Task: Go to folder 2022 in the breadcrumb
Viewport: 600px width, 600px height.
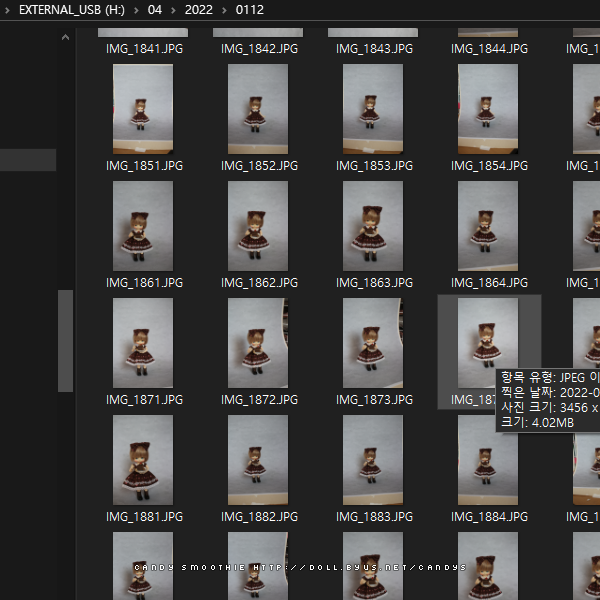Action: pos(198,10)
